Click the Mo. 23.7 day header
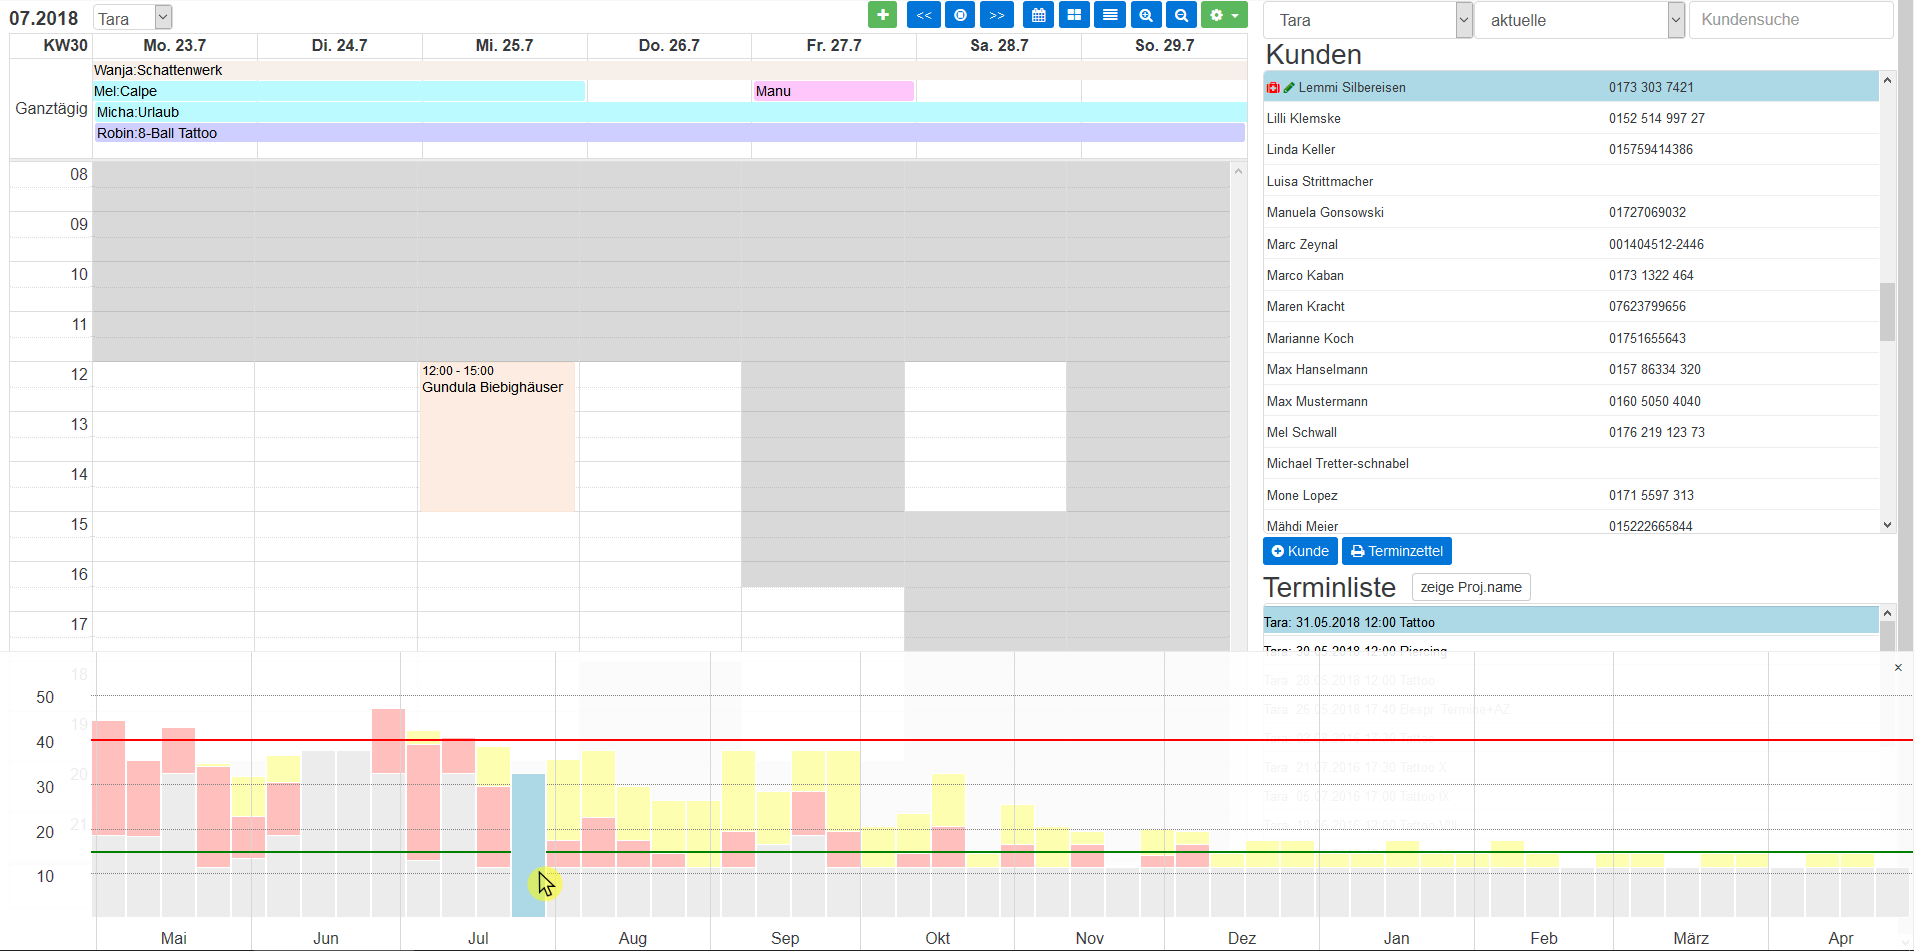This screenshot has width=1914, height=951. 175,46
